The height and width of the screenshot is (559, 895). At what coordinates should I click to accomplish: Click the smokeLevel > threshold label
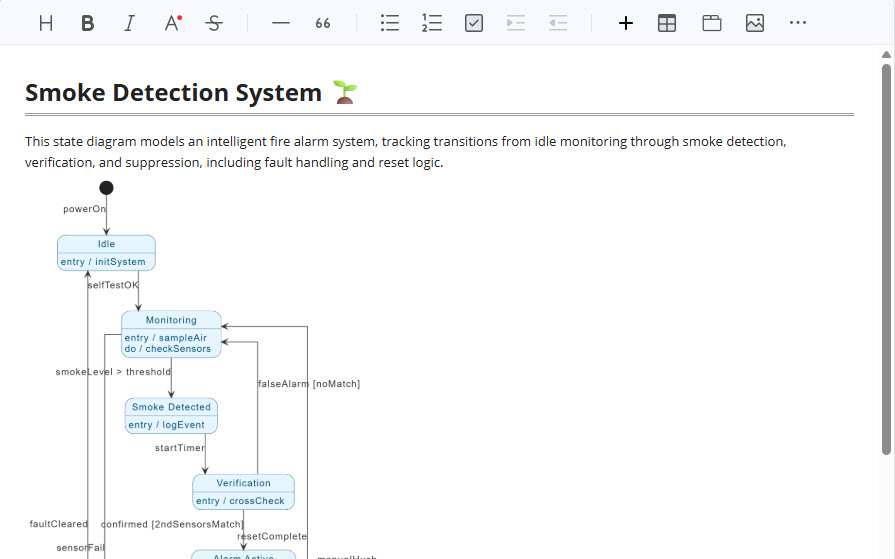click(113, 372)
